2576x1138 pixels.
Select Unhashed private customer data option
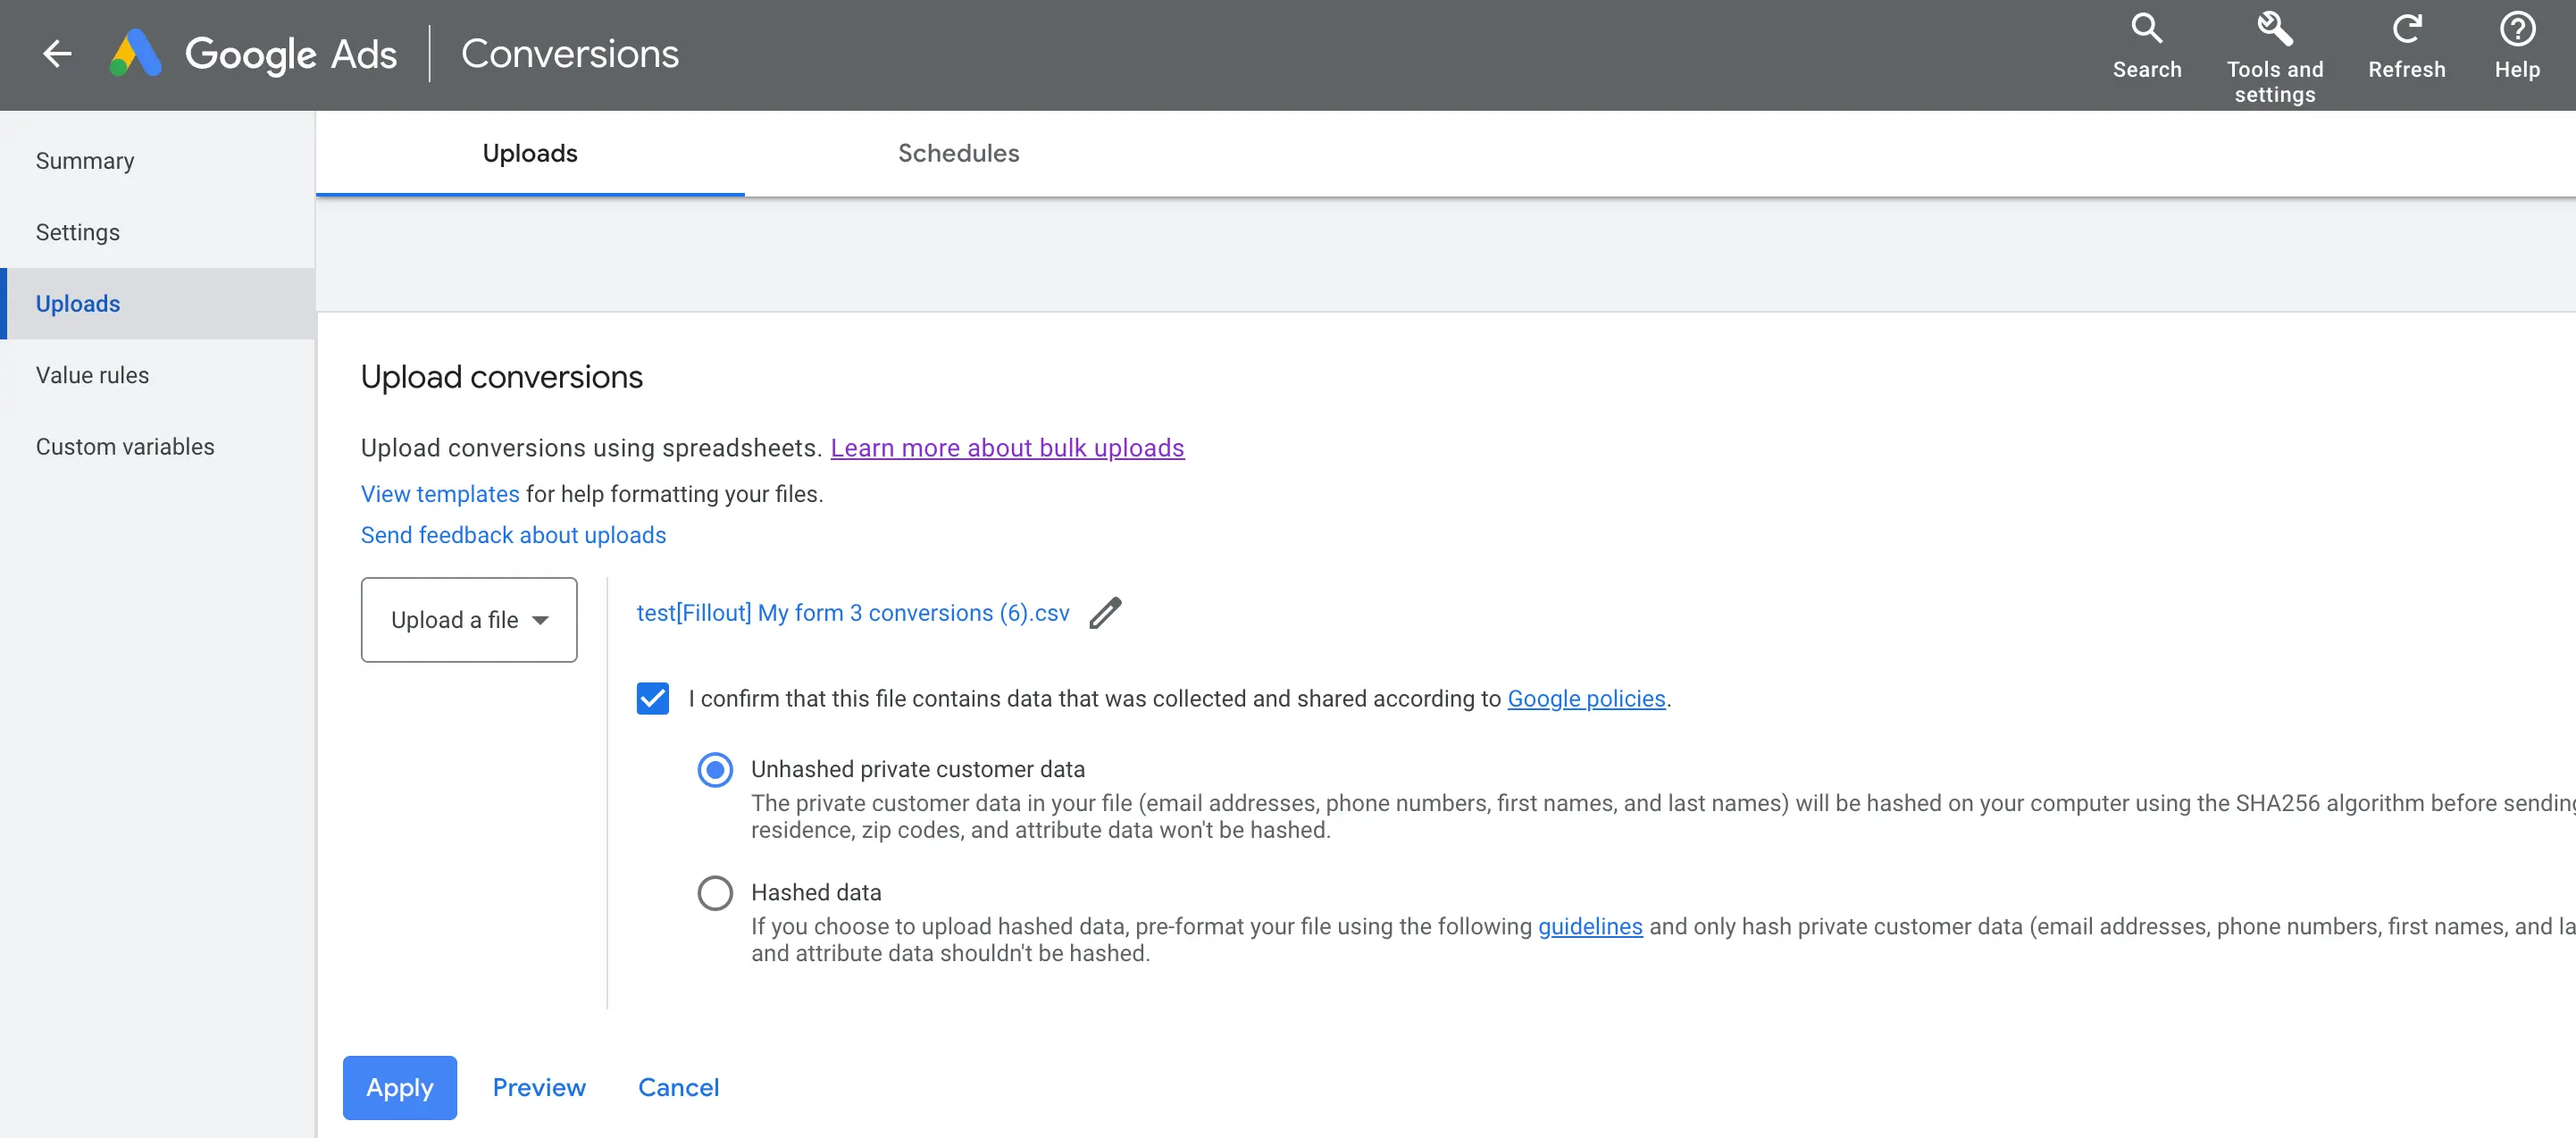pyautogui.click(x=715, y=769)
